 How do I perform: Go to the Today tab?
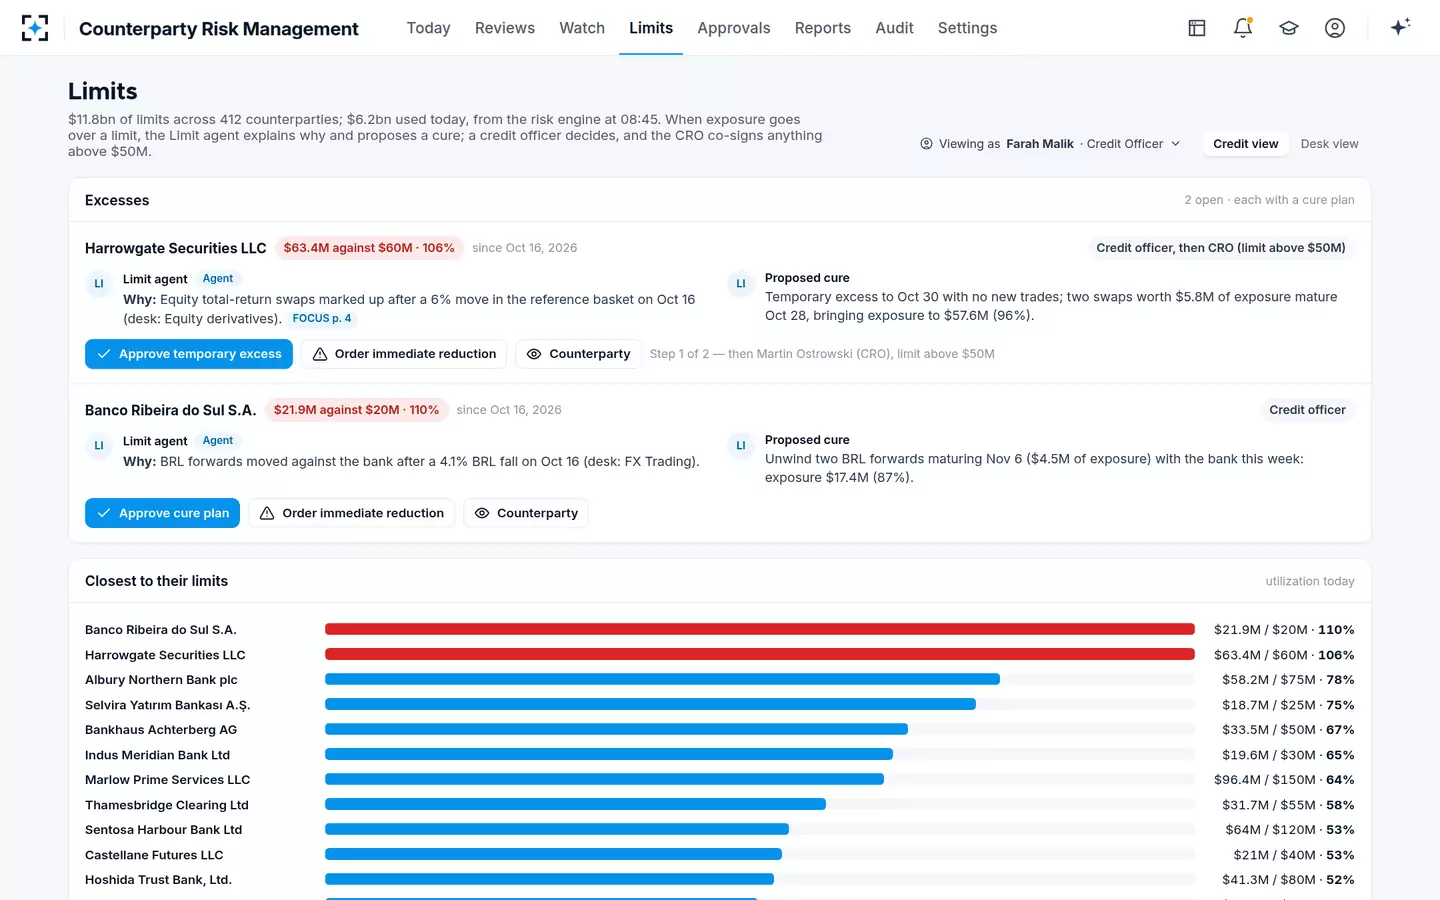coord(428,28)
